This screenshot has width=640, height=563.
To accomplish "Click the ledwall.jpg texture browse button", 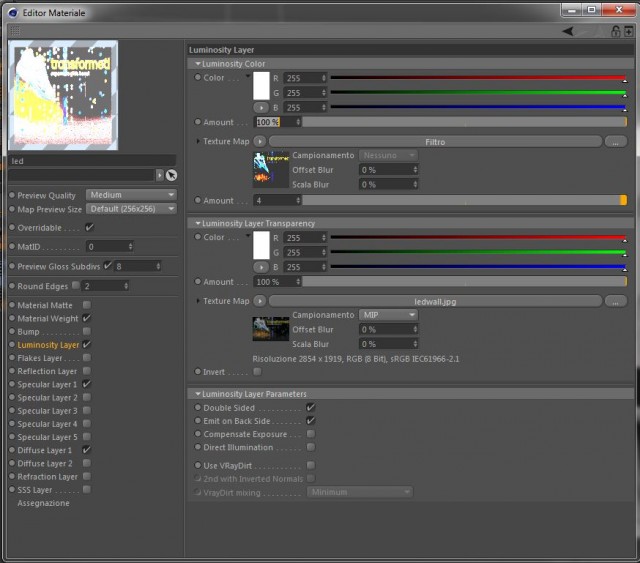I will tap(615, 301).
